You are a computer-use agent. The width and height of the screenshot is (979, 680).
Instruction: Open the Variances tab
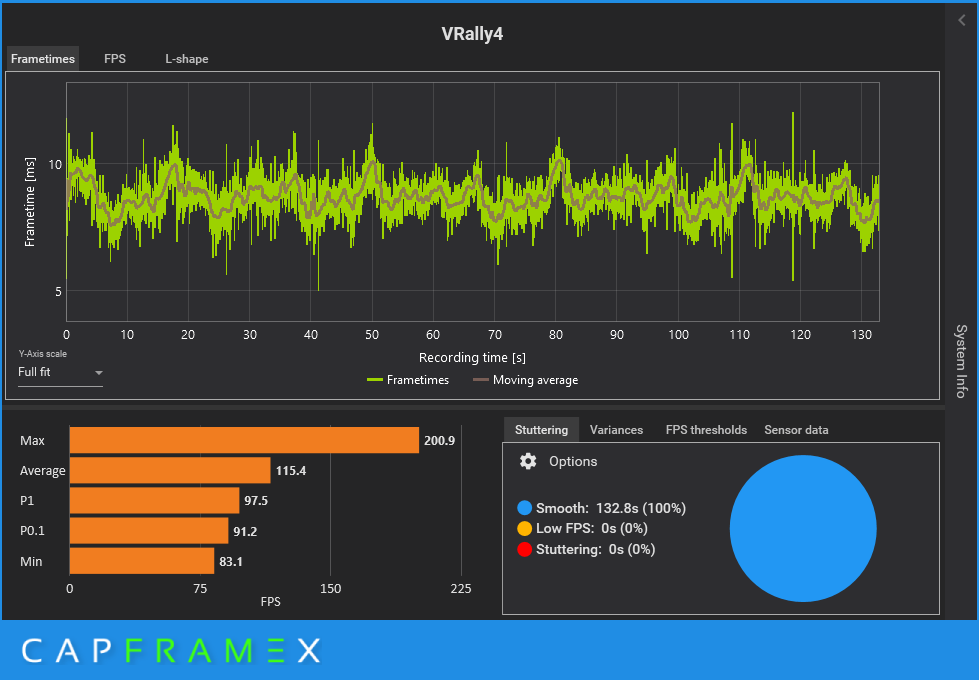(x=616, y=430)
